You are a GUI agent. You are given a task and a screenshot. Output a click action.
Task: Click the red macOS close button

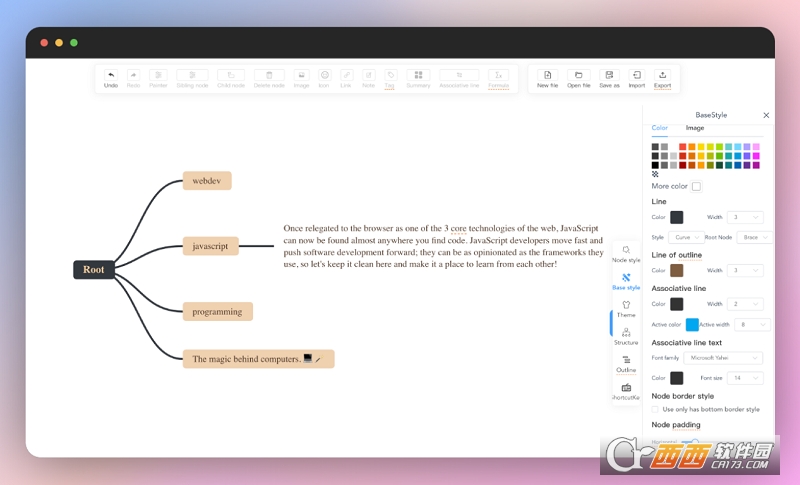click(44, 43)
